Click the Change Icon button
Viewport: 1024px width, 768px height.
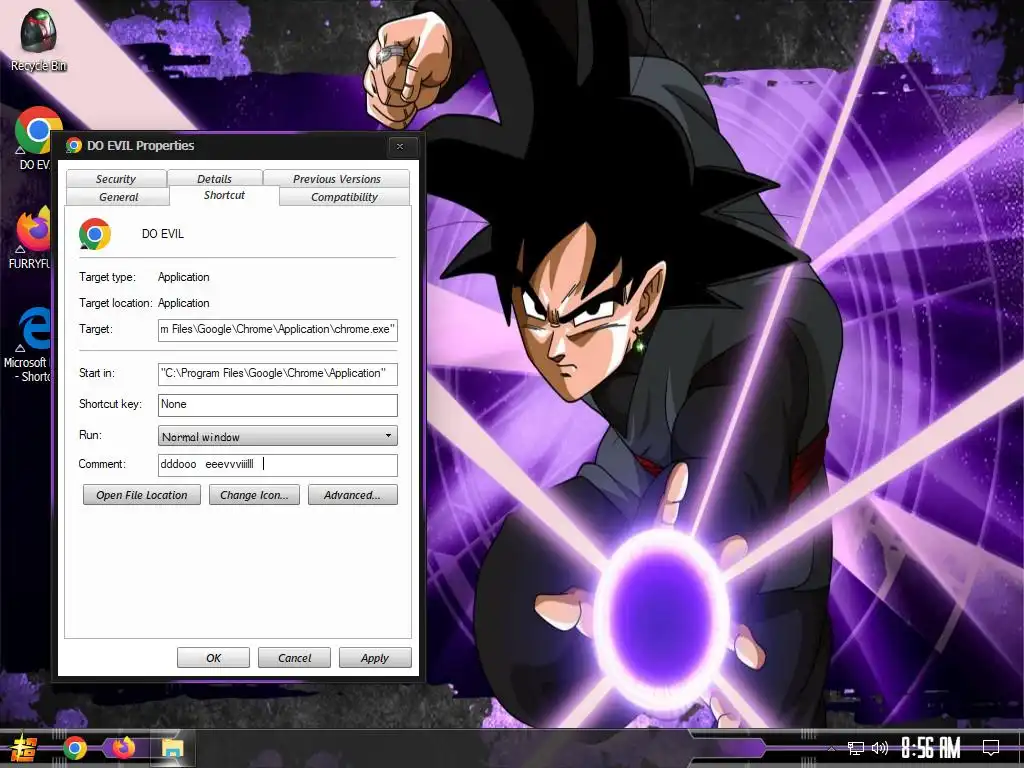click(x=254, y=495)
